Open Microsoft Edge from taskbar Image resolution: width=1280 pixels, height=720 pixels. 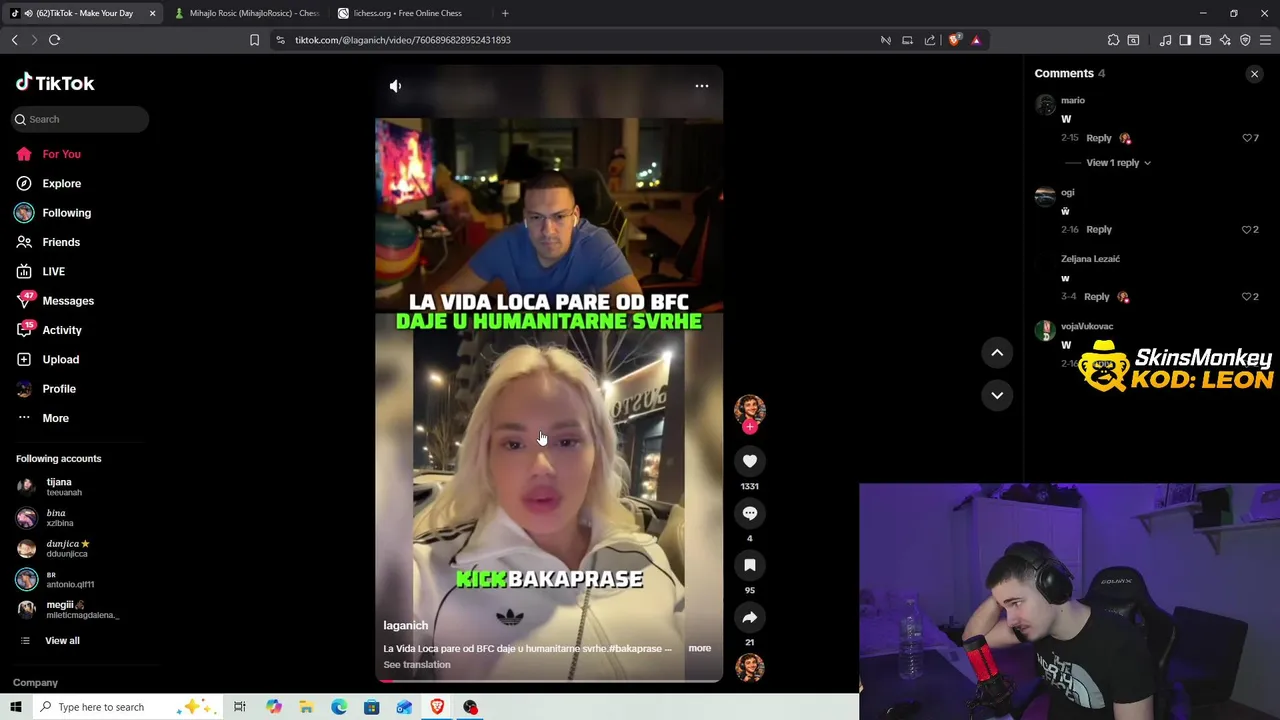click(x=339, y=707)
